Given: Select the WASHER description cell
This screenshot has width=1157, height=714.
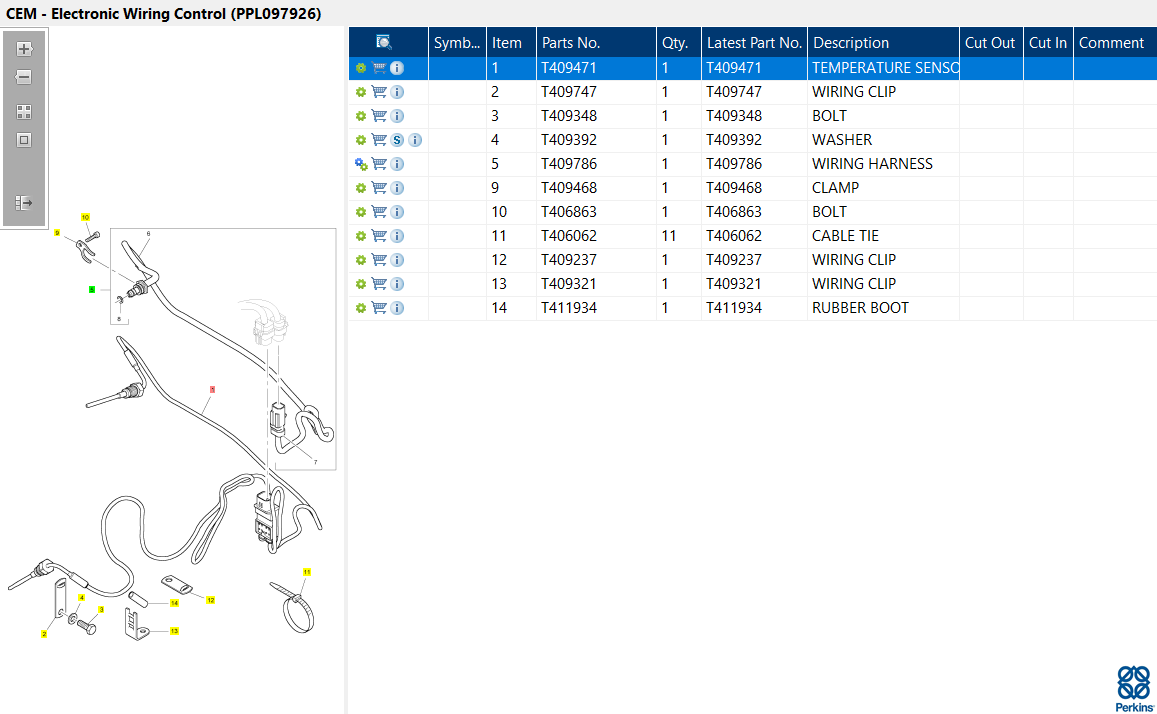Looking at the screenshot, I should 883,140.
